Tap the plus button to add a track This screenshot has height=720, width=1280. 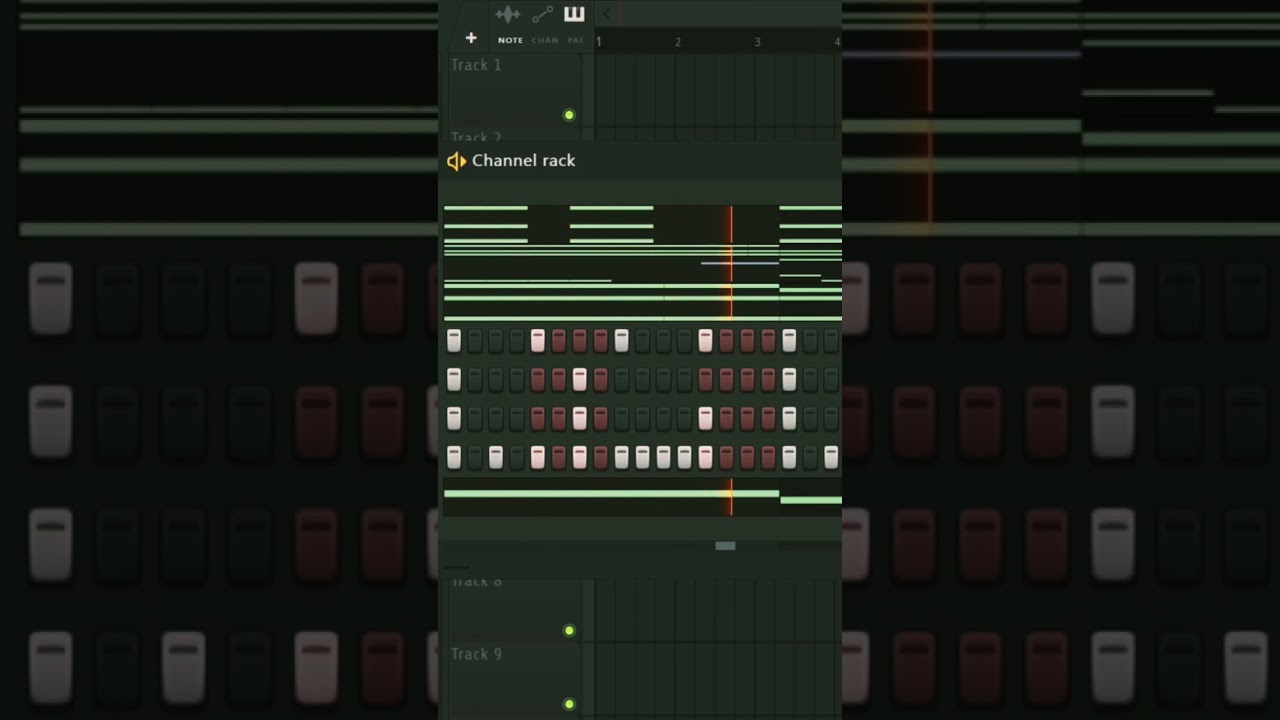point(471,38)
